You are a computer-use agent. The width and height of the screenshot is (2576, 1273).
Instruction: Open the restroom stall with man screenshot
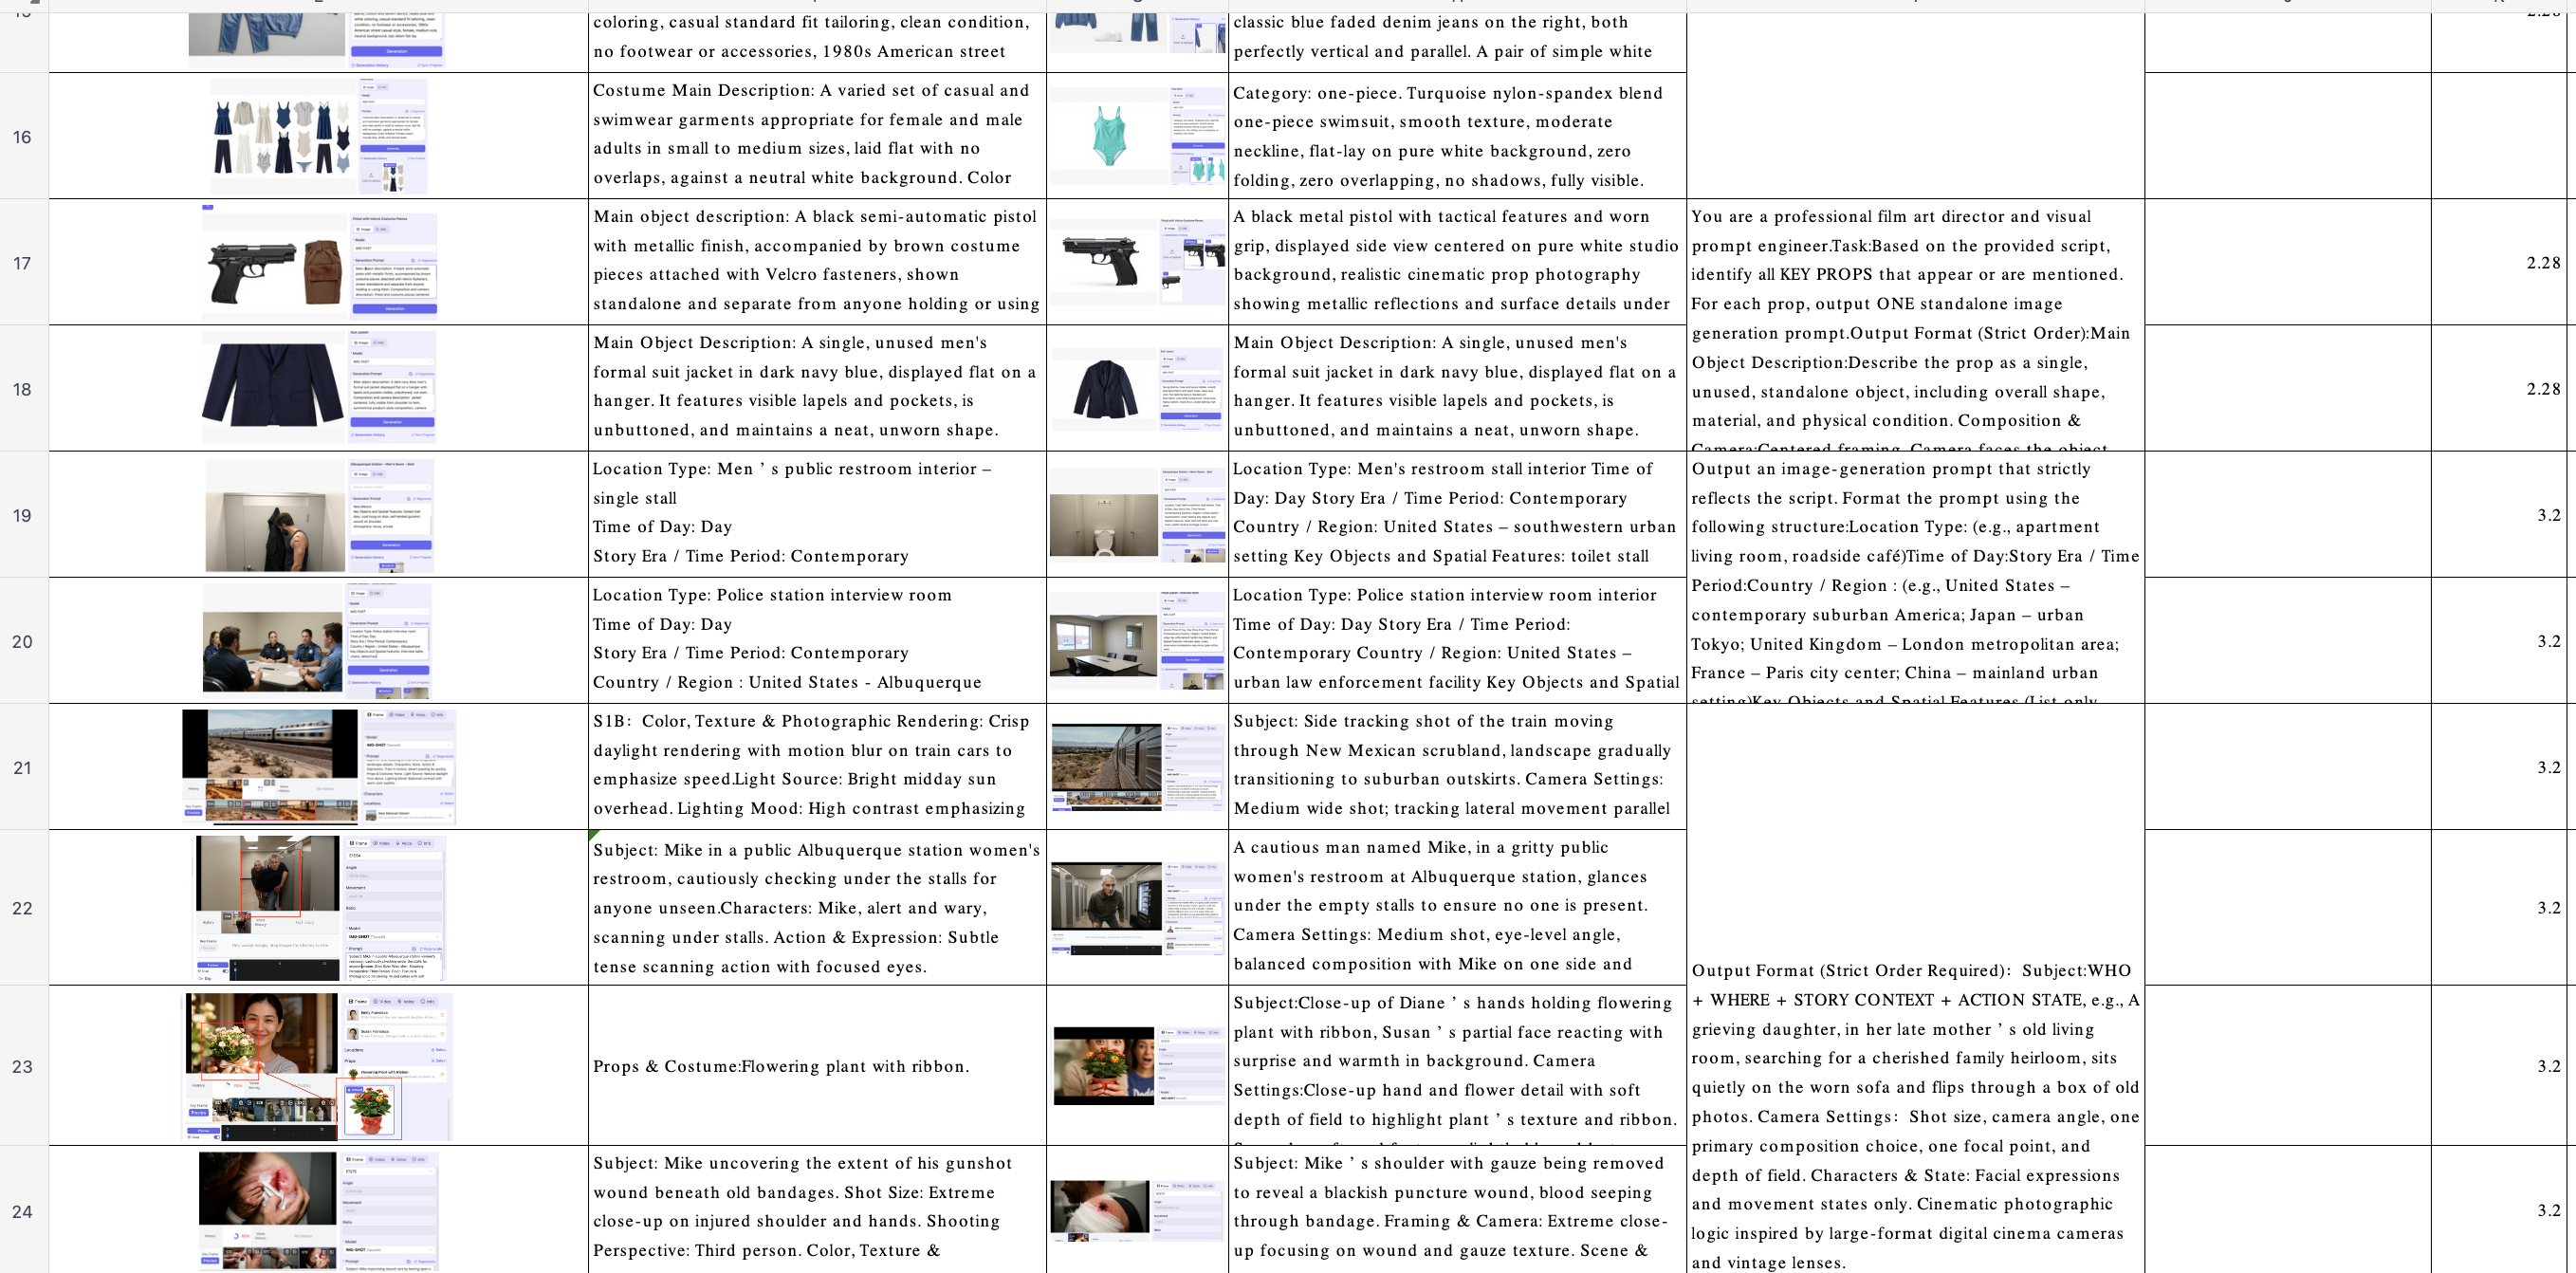(318, 514)
